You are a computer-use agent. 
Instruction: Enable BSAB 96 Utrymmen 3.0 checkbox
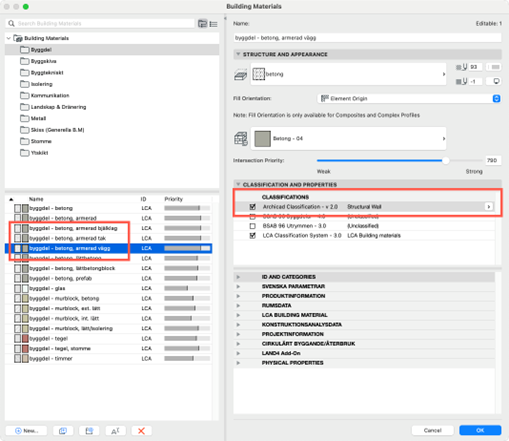coord(253,226)
